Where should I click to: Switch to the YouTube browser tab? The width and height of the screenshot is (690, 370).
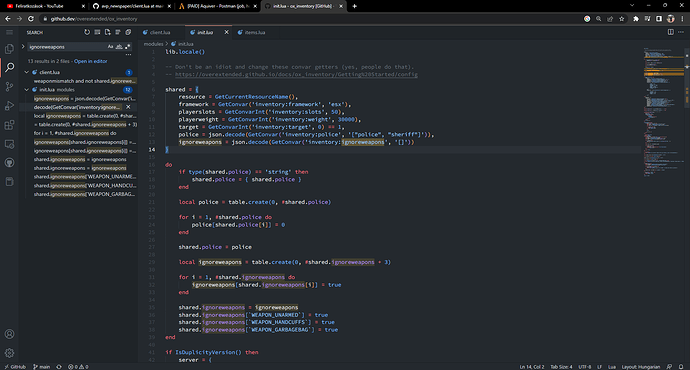click(44, 6)
